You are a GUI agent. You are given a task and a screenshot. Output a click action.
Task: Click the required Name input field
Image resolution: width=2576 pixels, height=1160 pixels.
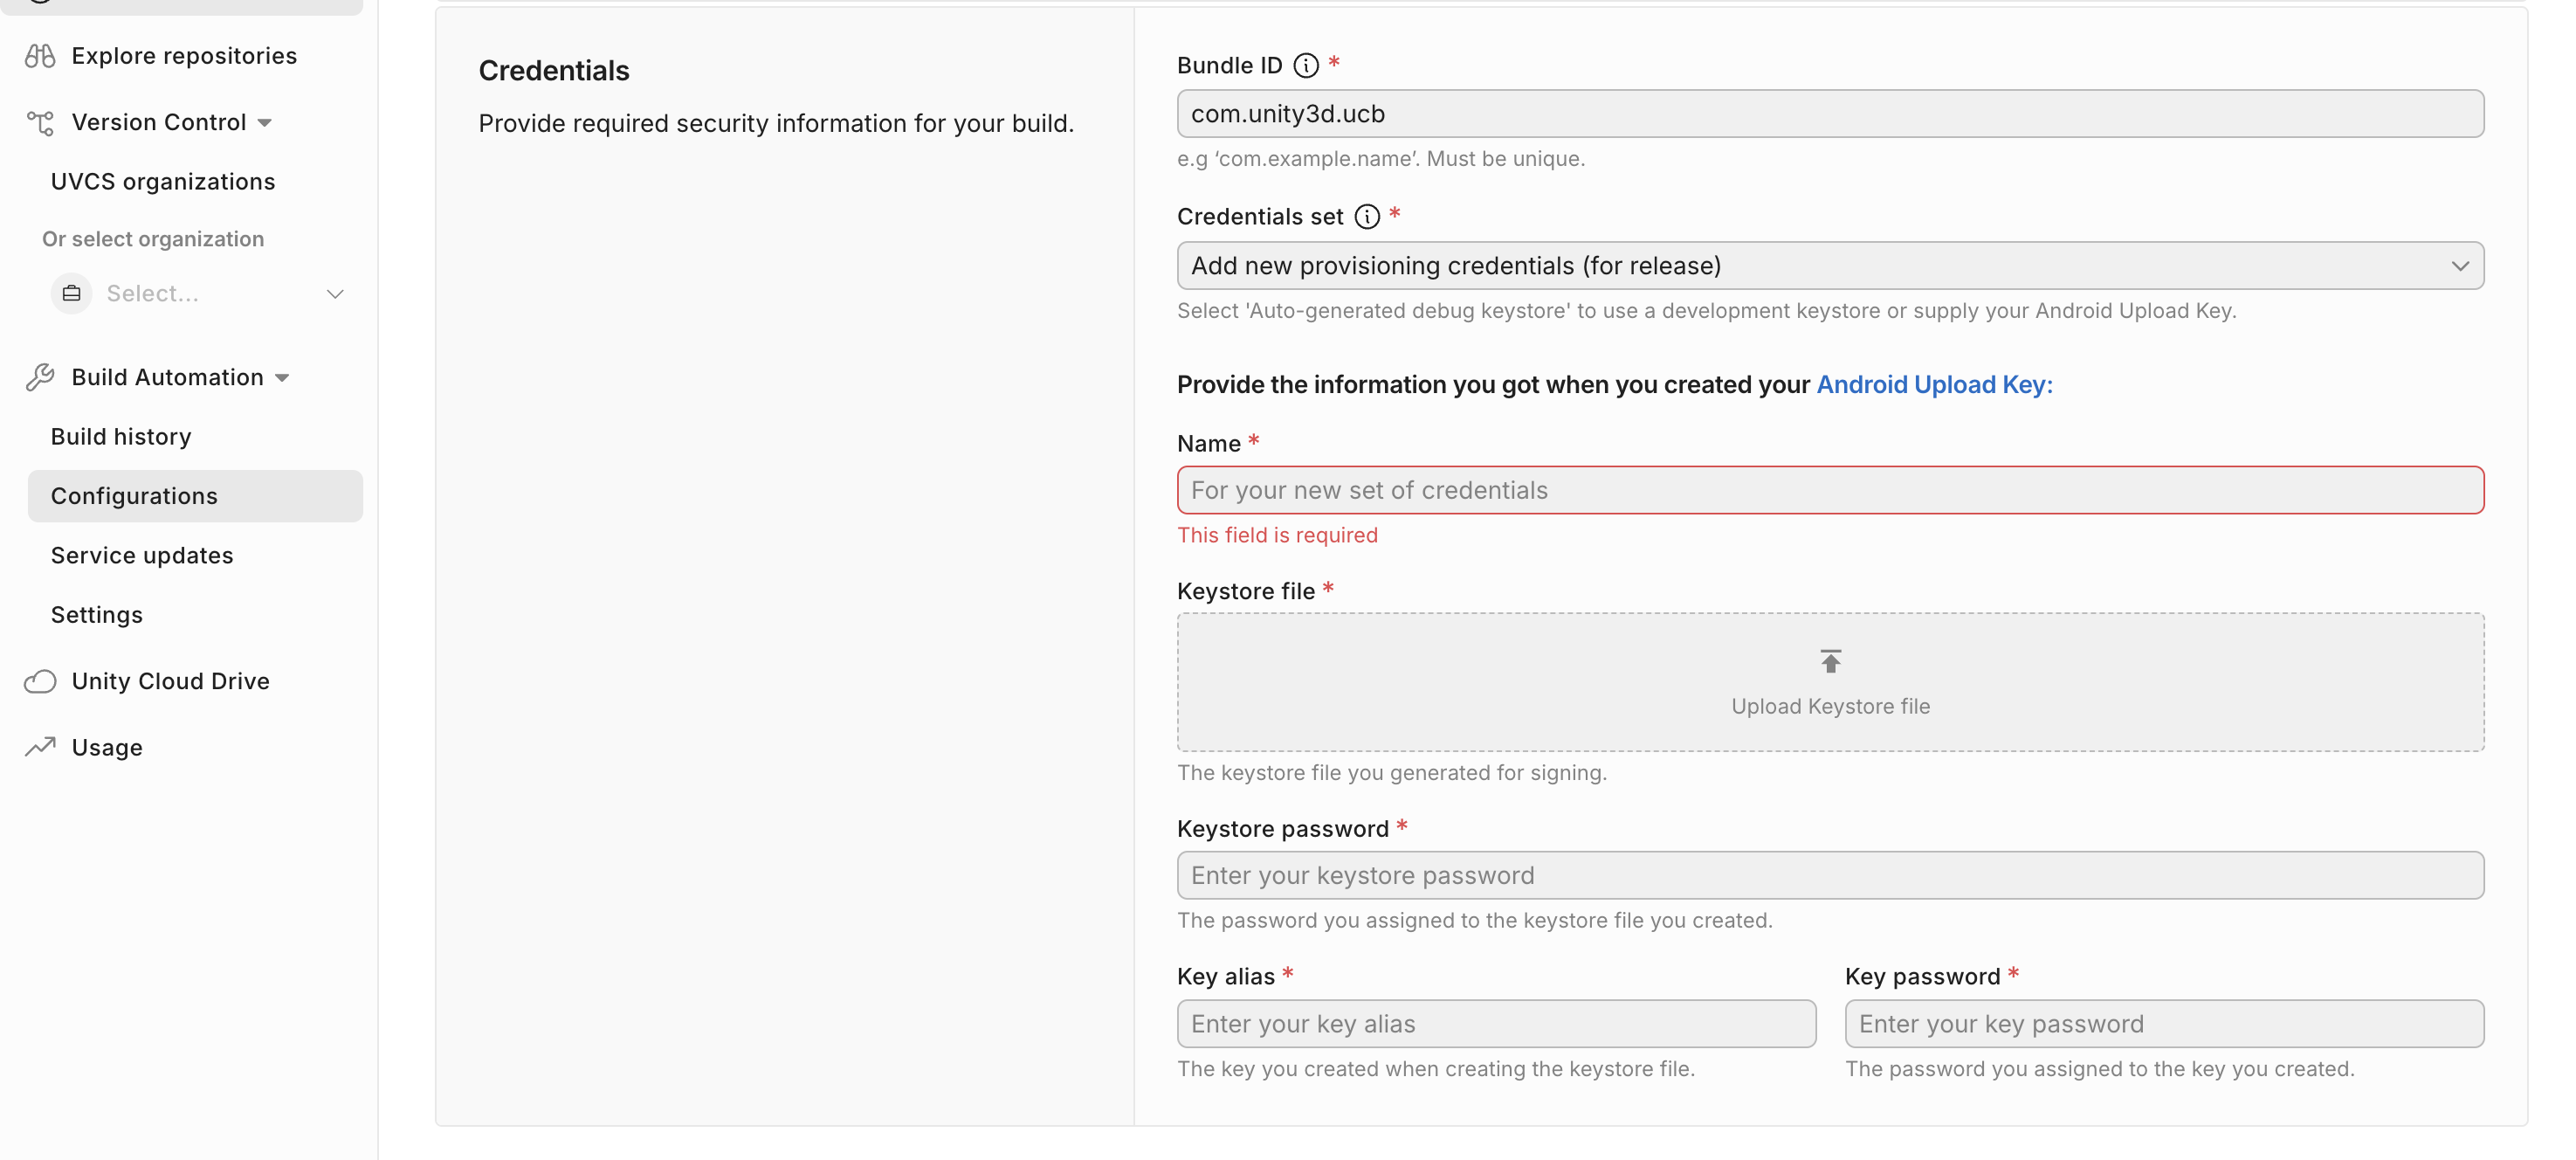tap(1830, 490)
